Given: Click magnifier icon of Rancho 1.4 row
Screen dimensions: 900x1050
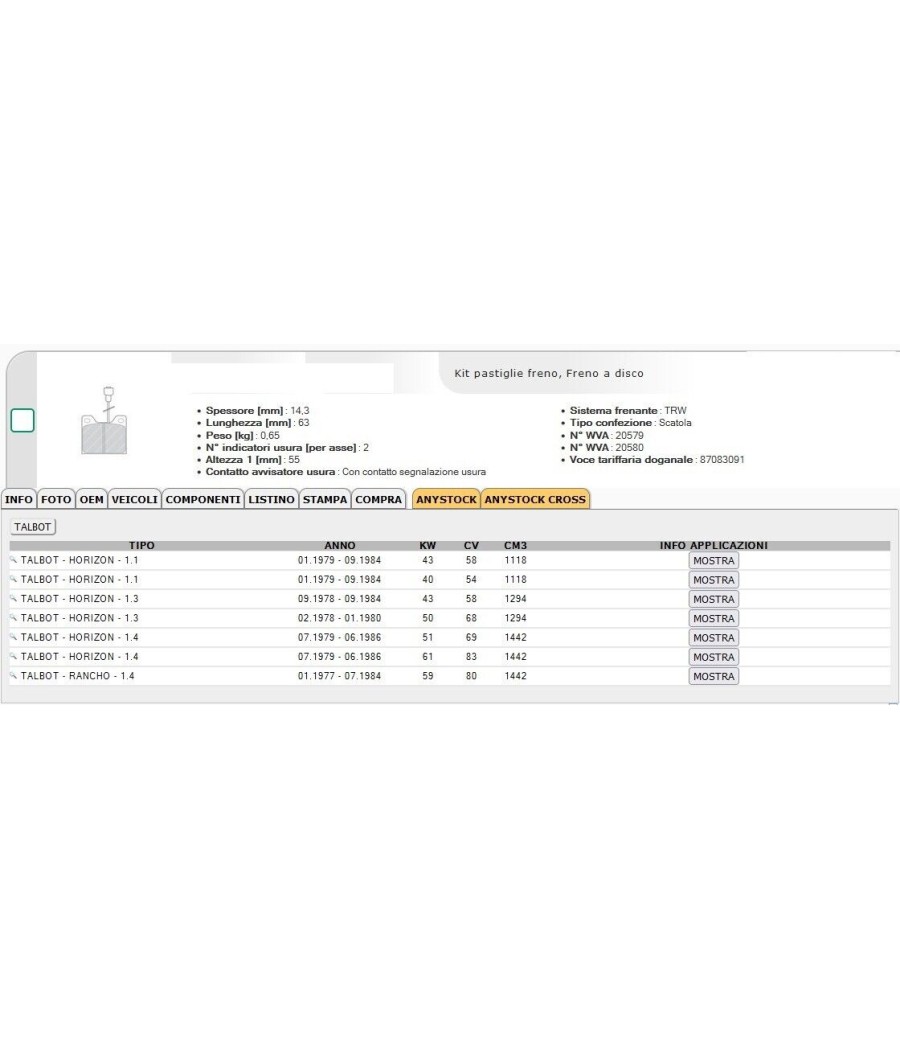Looking at the screenshot, I should click(x=13, y=676).
